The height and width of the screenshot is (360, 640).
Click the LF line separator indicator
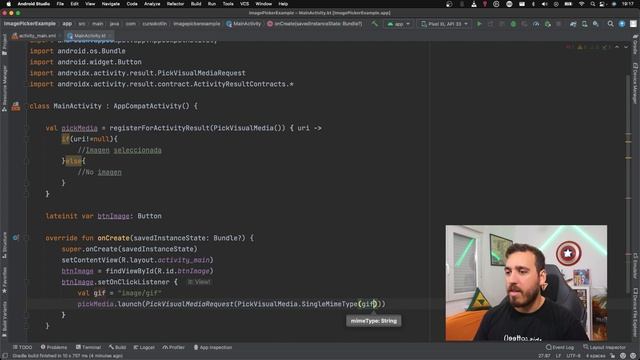(x=558, y=356)
